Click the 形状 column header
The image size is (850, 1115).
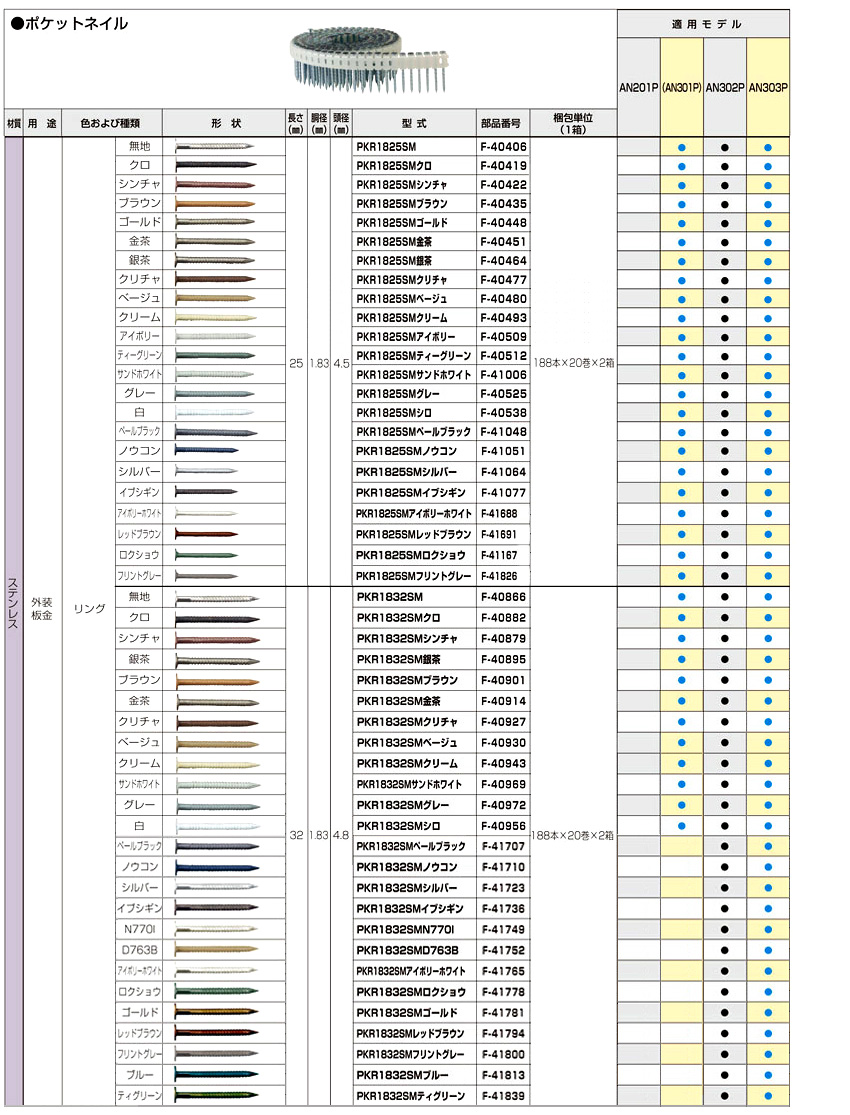224,123
